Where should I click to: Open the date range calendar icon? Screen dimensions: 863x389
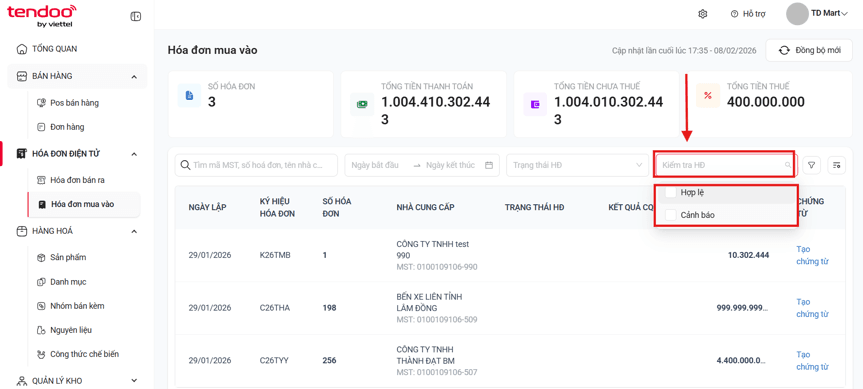489,165
